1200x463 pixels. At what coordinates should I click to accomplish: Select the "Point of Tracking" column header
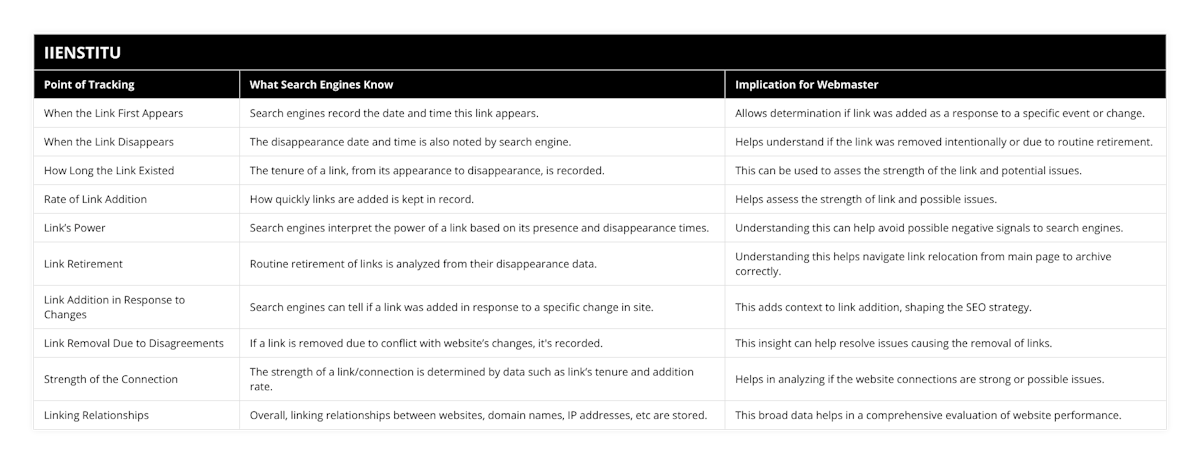tap(90, 85)
